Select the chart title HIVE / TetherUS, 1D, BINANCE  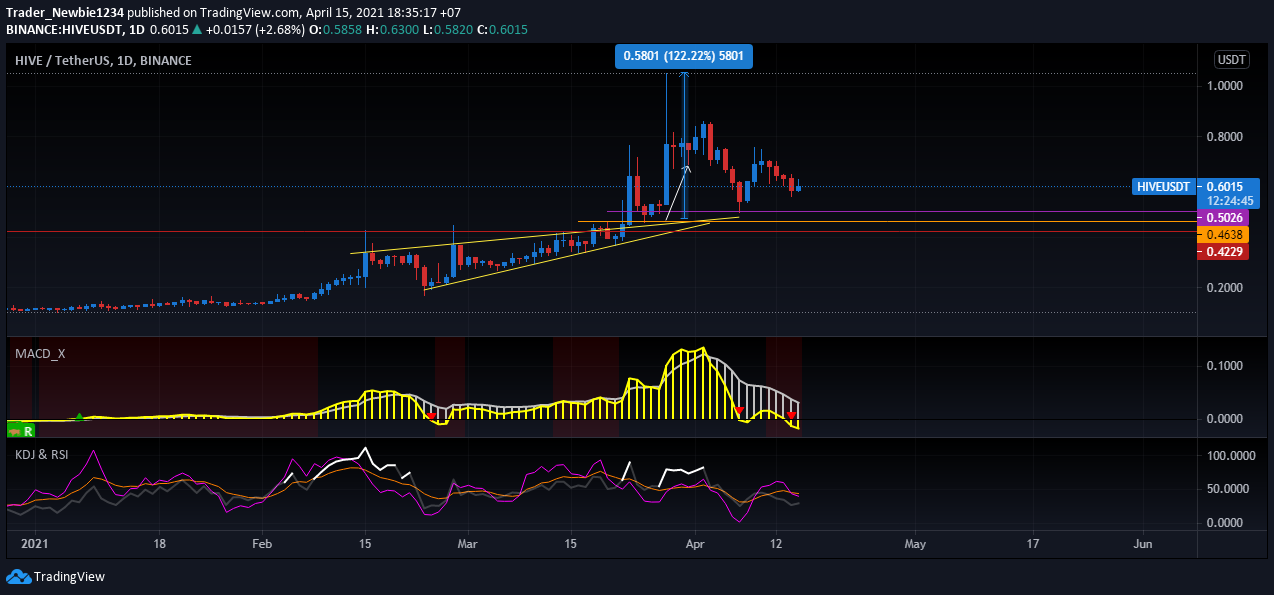click(x=103, y=61)
